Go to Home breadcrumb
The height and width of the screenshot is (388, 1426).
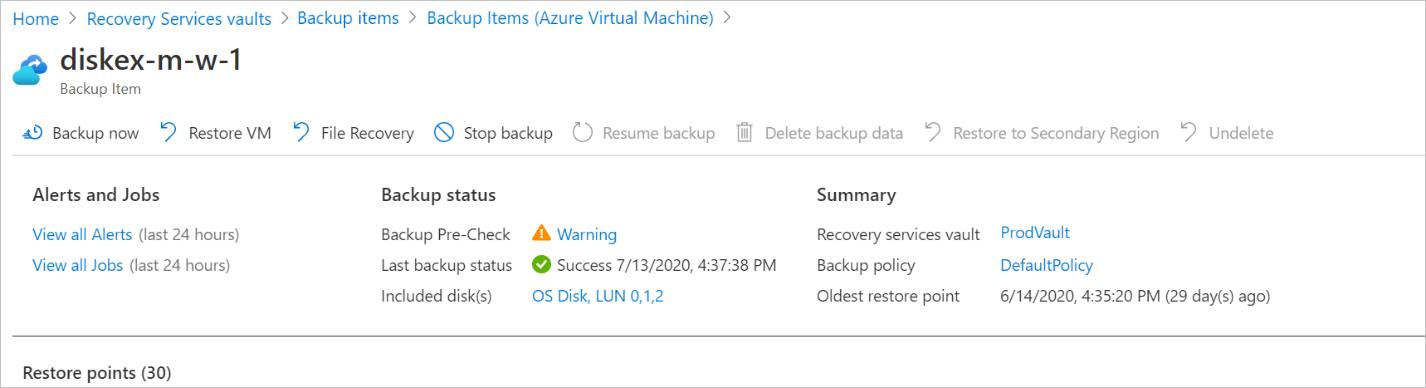[35, 18]
